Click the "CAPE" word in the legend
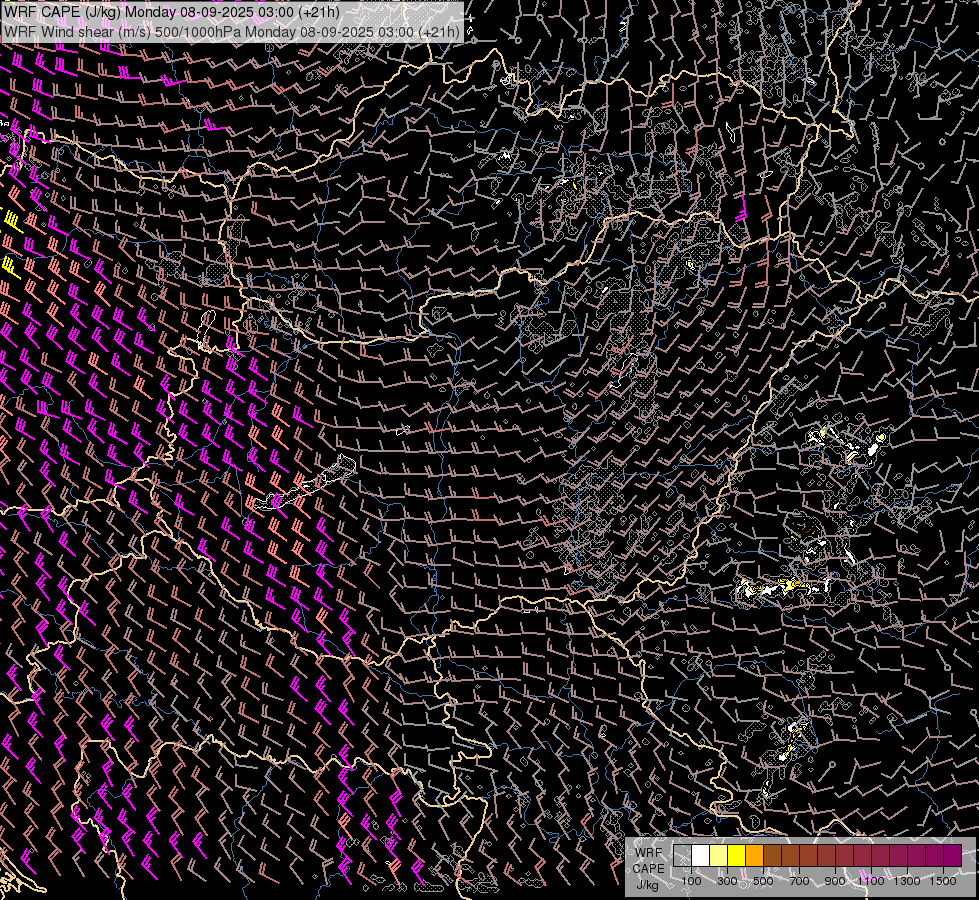This screenshot has width=979, height=900. point(648,869)
